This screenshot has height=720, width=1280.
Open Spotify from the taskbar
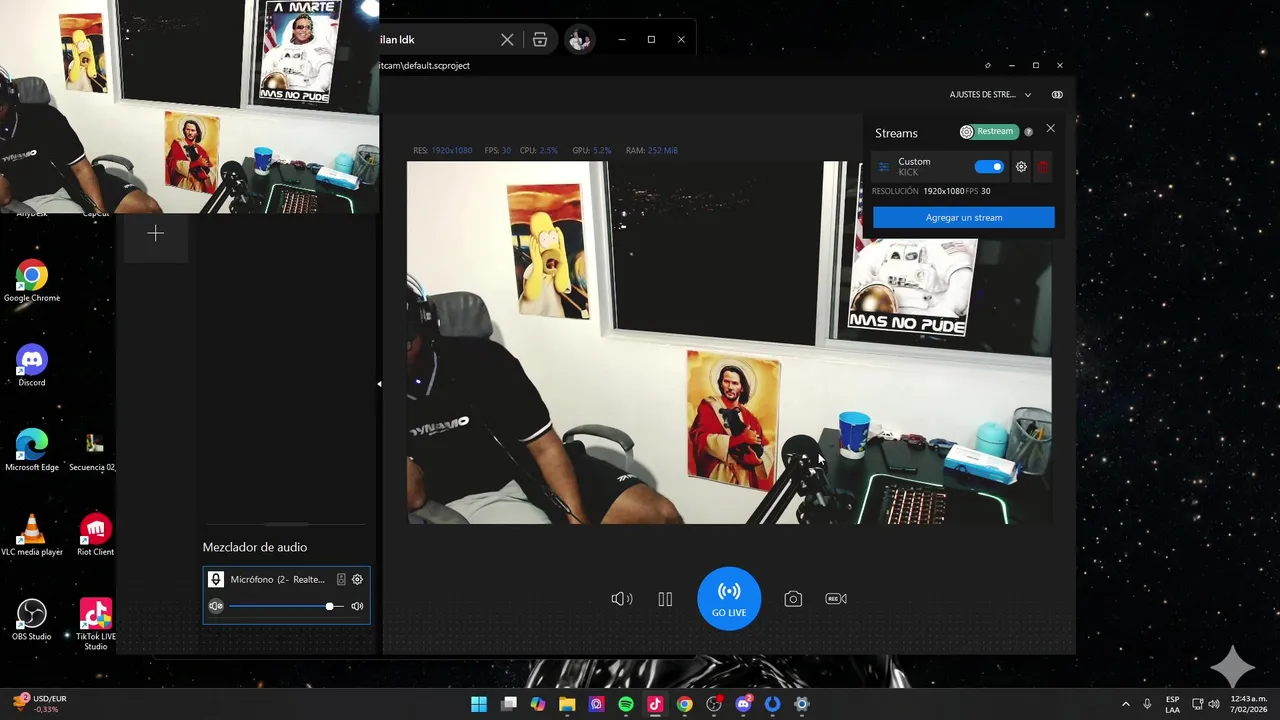click(626, 704)
